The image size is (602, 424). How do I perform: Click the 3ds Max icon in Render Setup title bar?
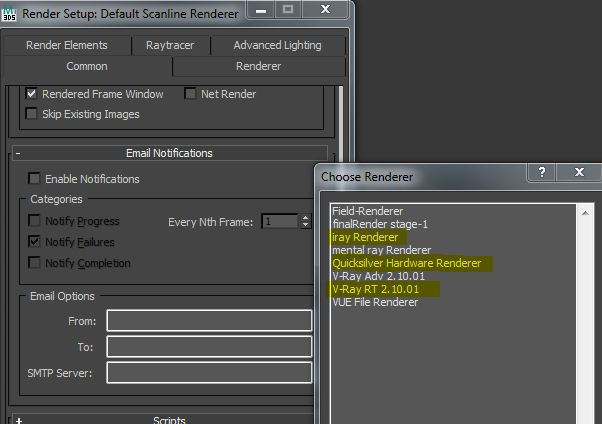click(x=9, y=13)
